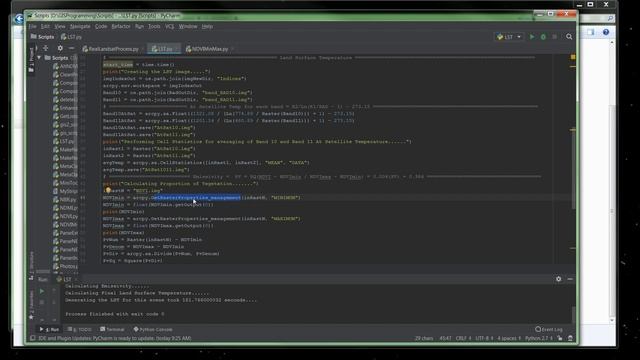
Task: Open the Run panel settings gear
Action: coord(558,279)
